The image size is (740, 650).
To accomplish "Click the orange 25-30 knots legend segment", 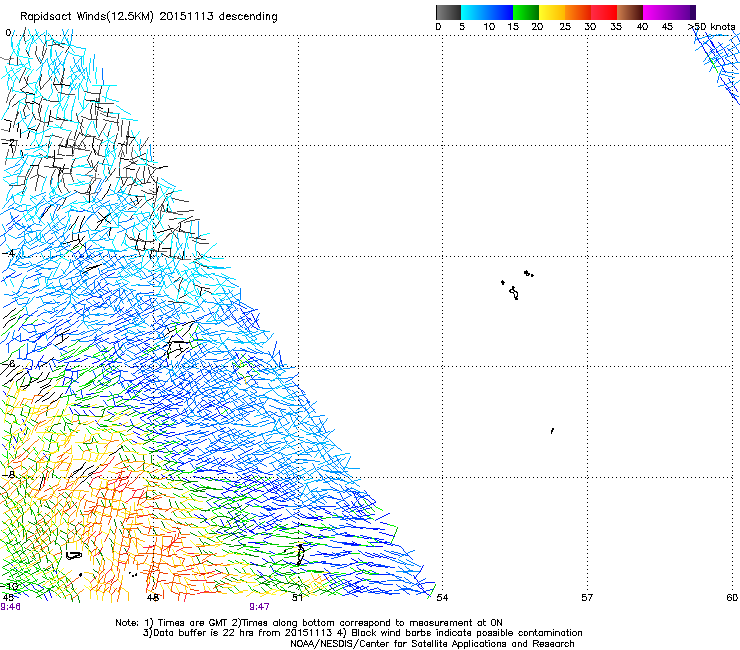I will pyautogui.click(x=578, y=12).
